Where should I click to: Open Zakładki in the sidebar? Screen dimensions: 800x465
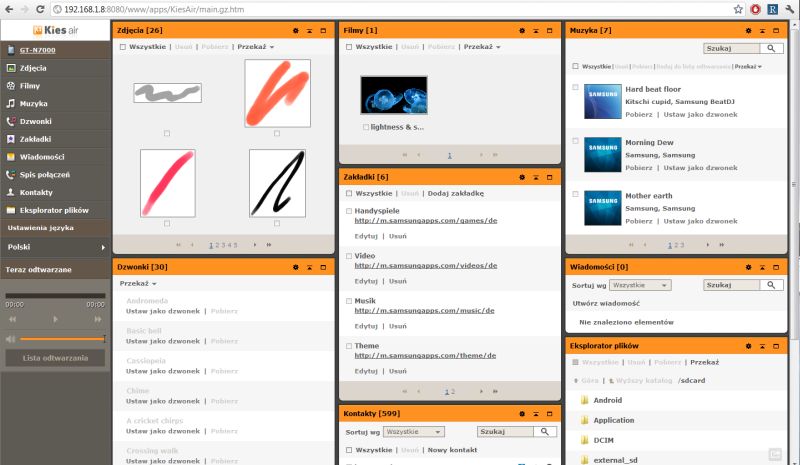click(x=35, y=139)
